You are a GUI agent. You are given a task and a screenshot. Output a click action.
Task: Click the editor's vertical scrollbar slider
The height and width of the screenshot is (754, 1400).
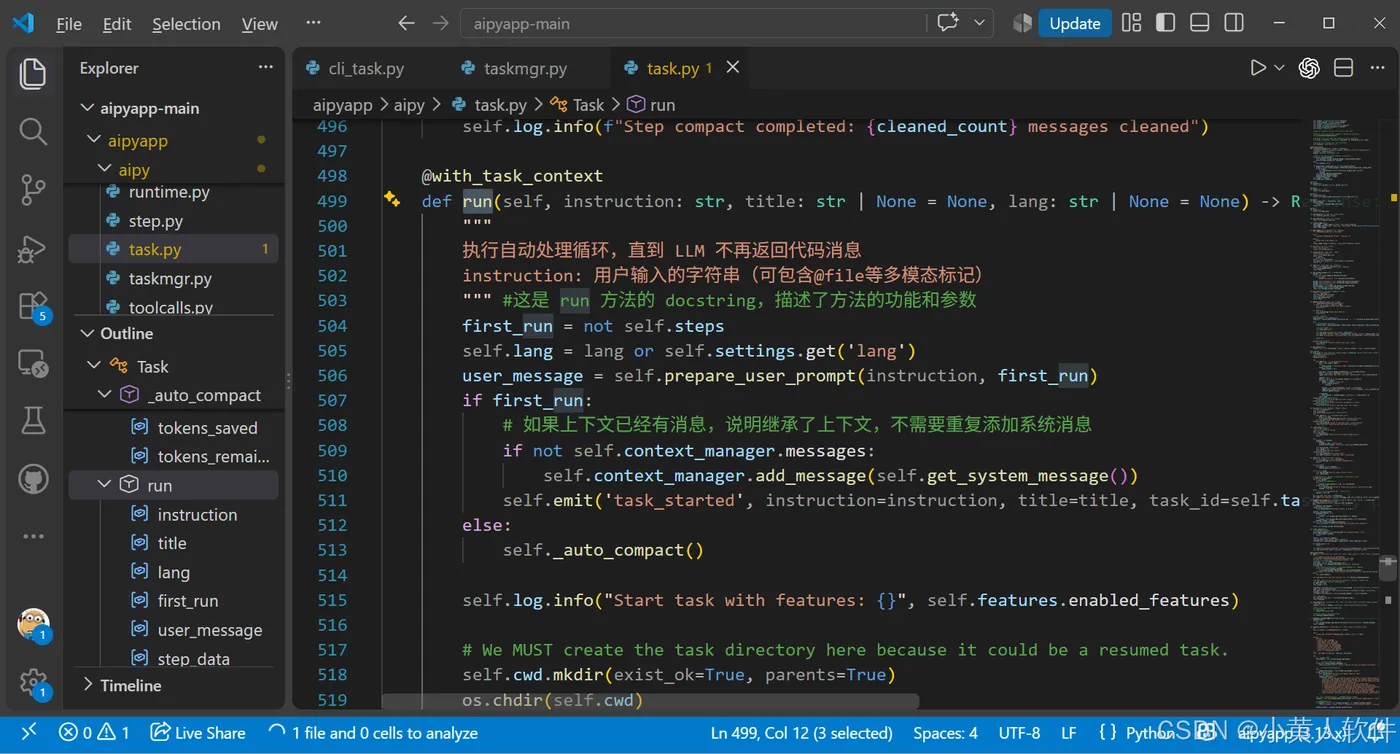[x=1387, y=568]
